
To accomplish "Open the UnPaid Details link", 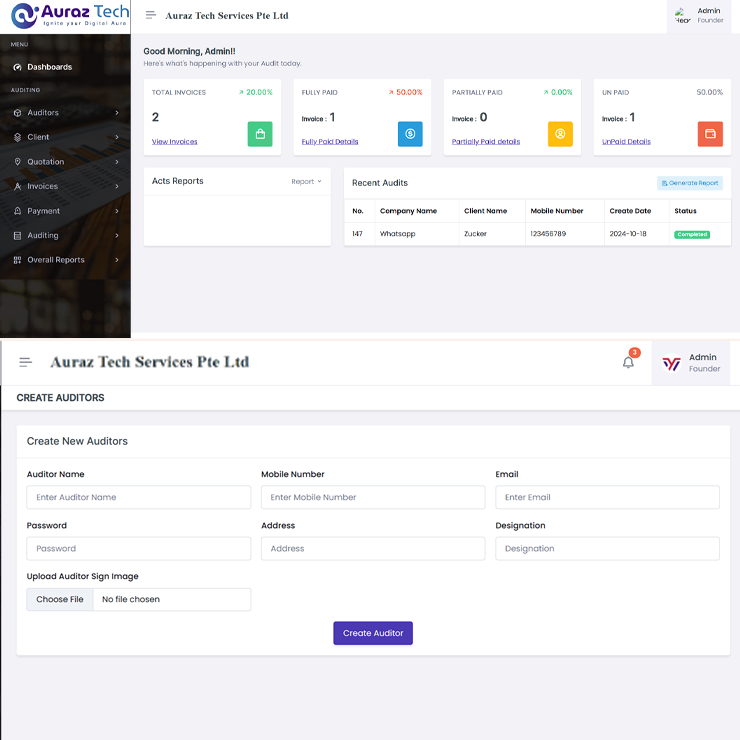I will click(x=626, y=142).
